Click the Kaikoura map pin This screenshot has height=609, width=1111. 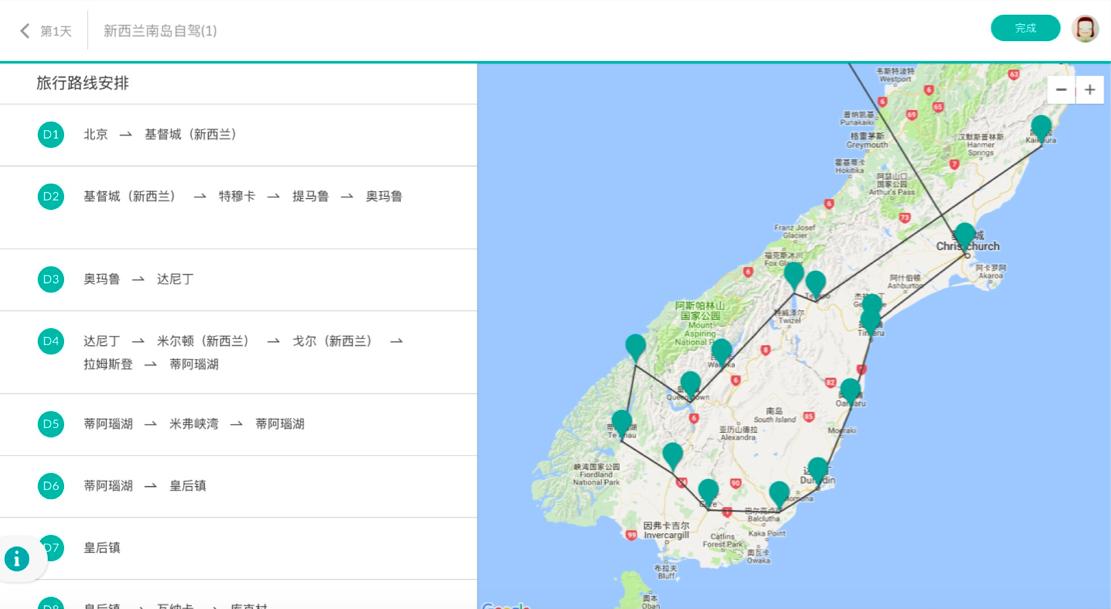pyautogui.click(x=1041, y=127)
